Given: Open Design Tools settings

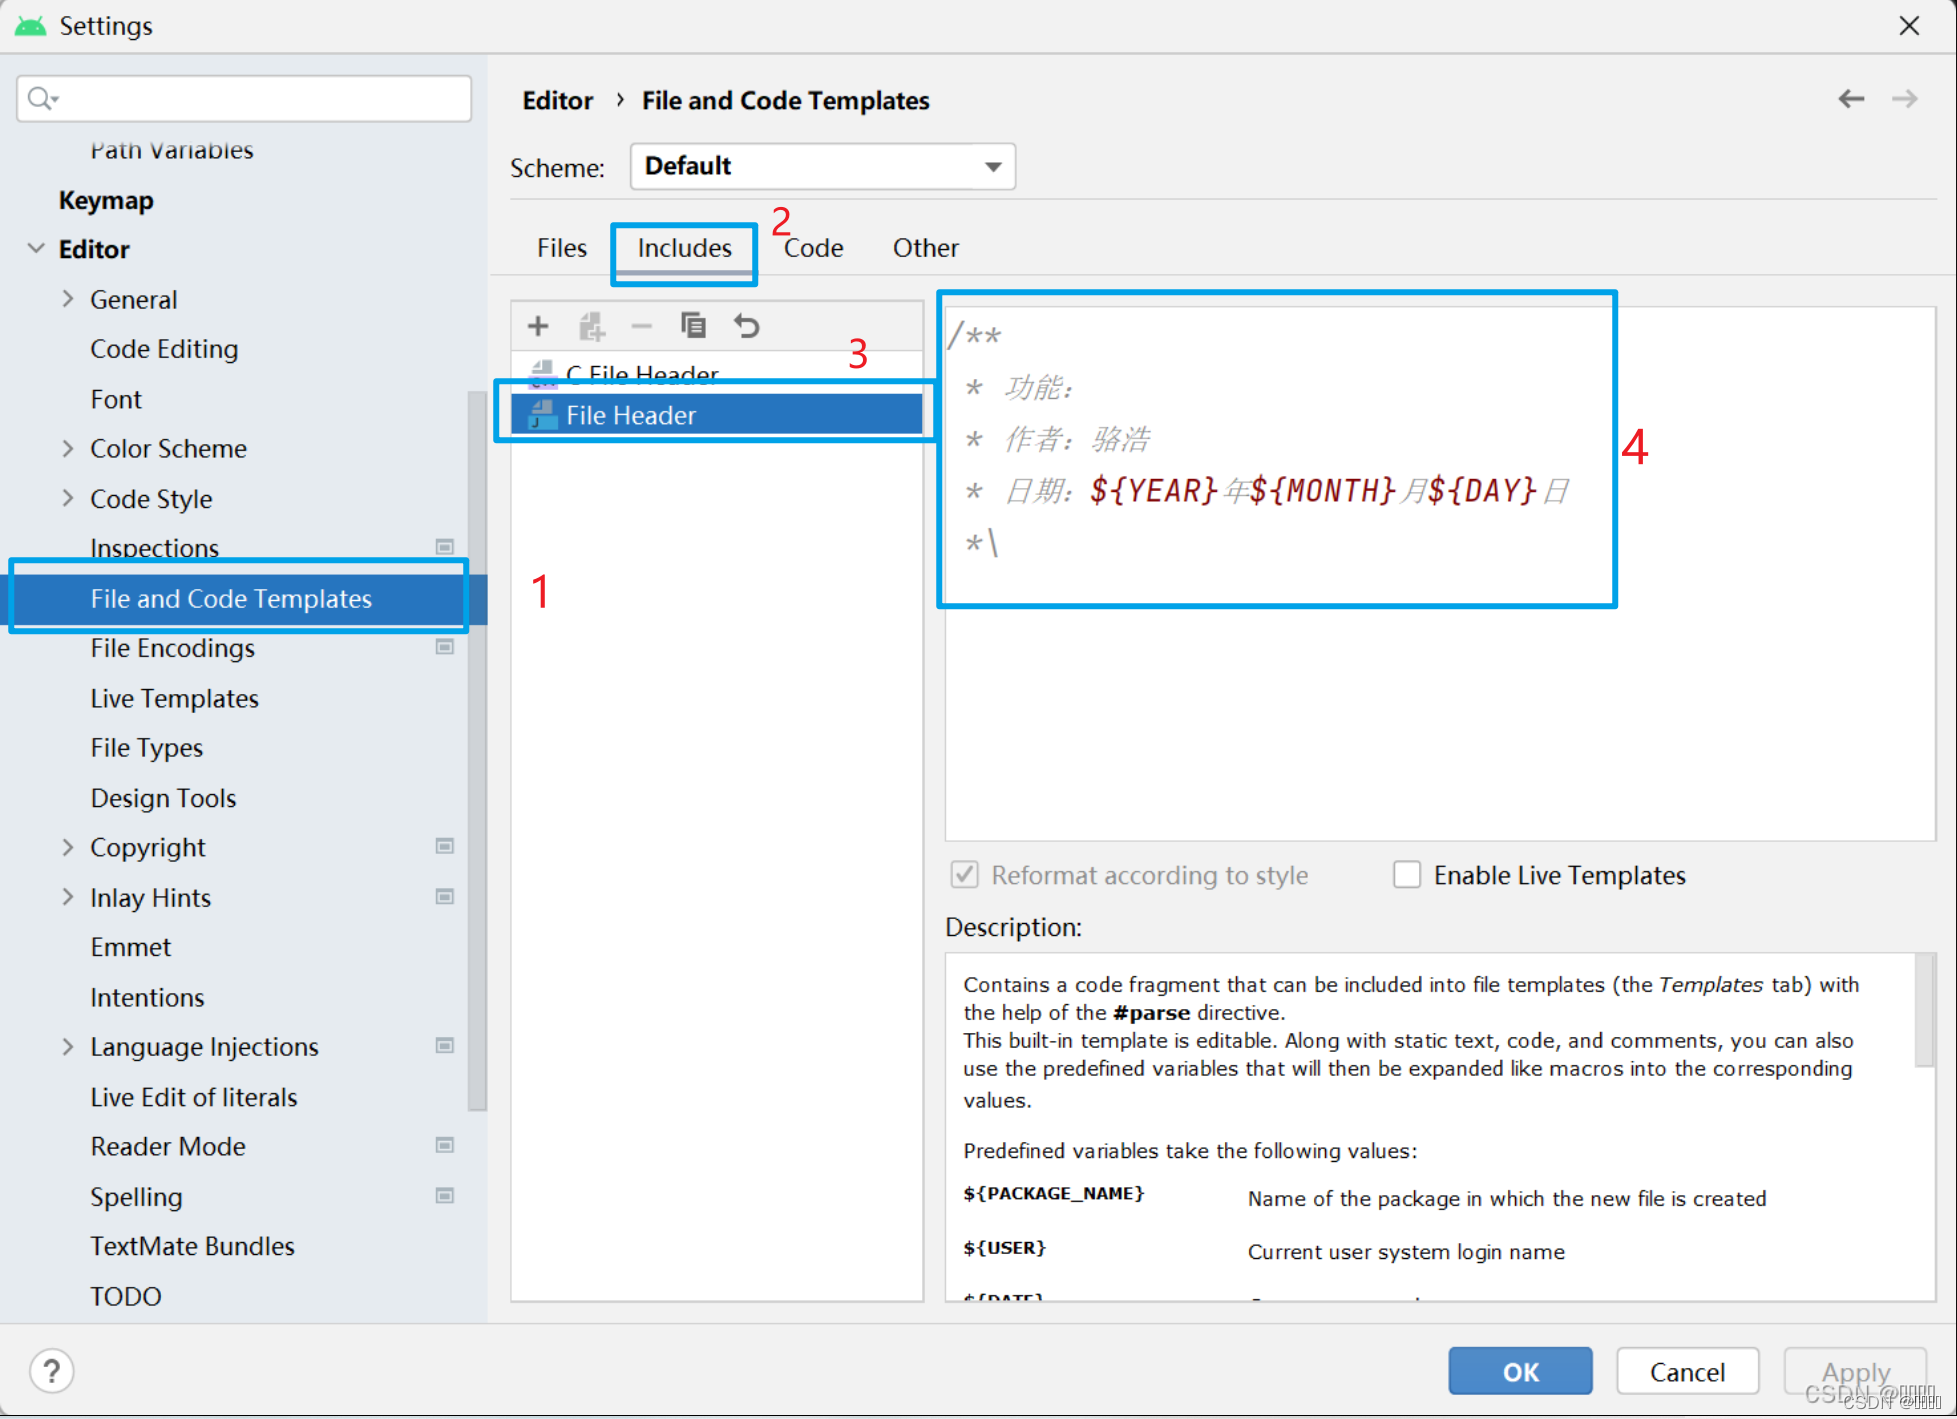Looking at the screenshot, I should 163,798.
